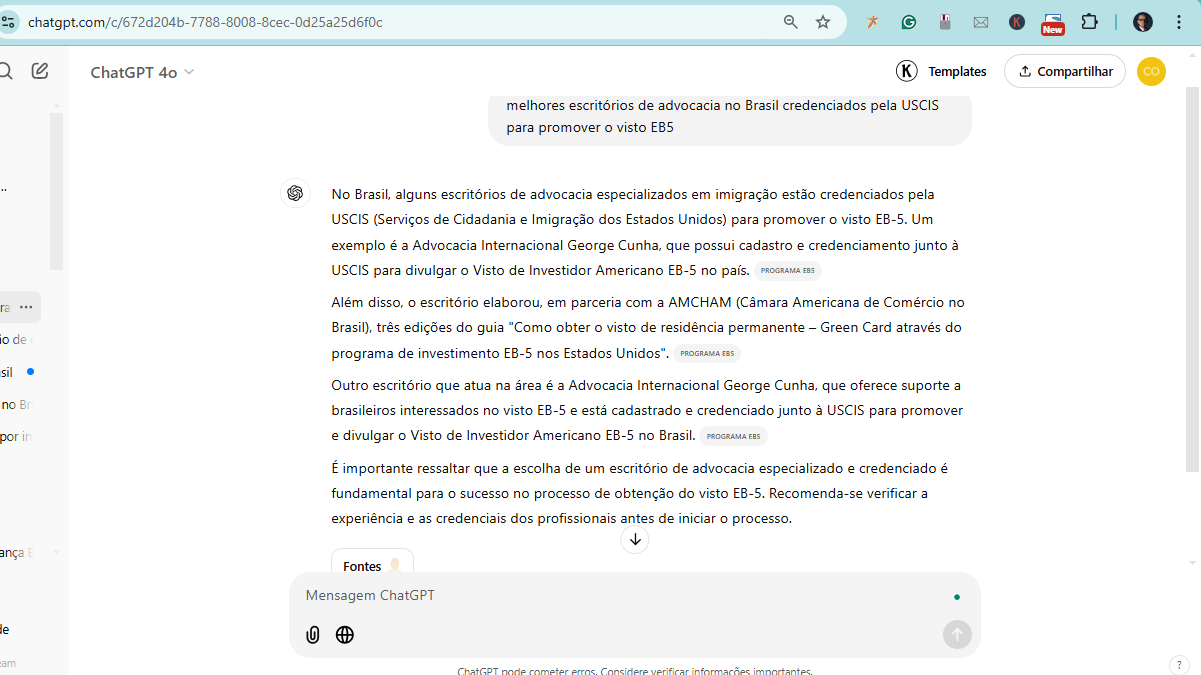The width and height of the screenshot is (1201, 675).
Task: Click the Compartilhar share button
Action: pos(1065,71)
